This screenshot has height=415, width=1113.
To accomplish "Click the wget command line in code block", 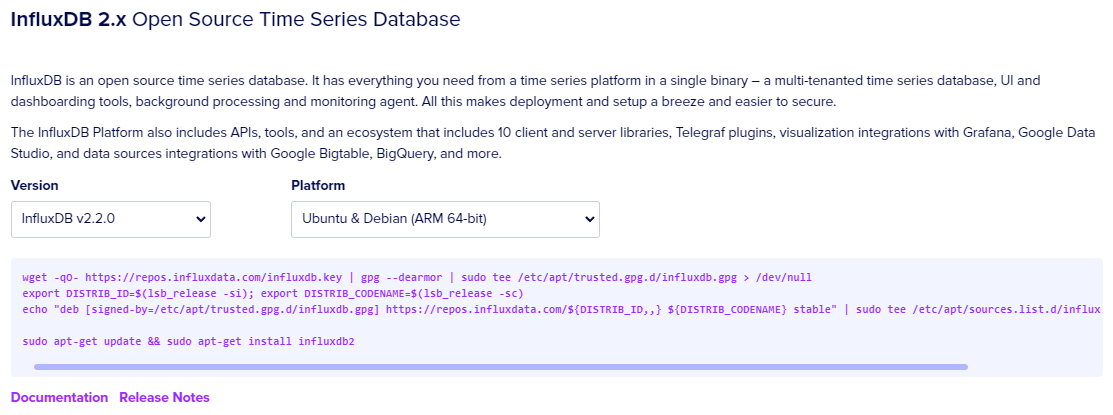I will click(x=417, y=277).
